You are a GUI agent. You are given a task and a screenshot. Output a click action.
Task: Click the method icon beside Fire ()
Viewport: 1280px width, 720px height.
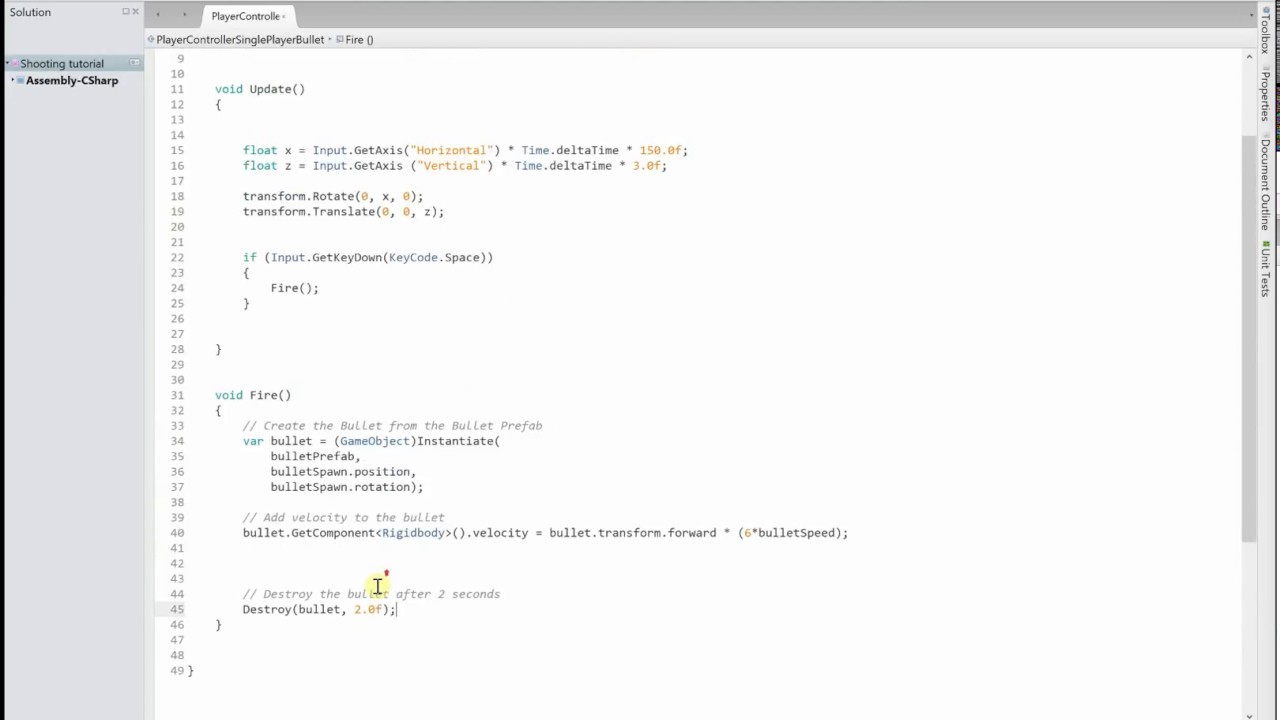[x=340, y=39]
